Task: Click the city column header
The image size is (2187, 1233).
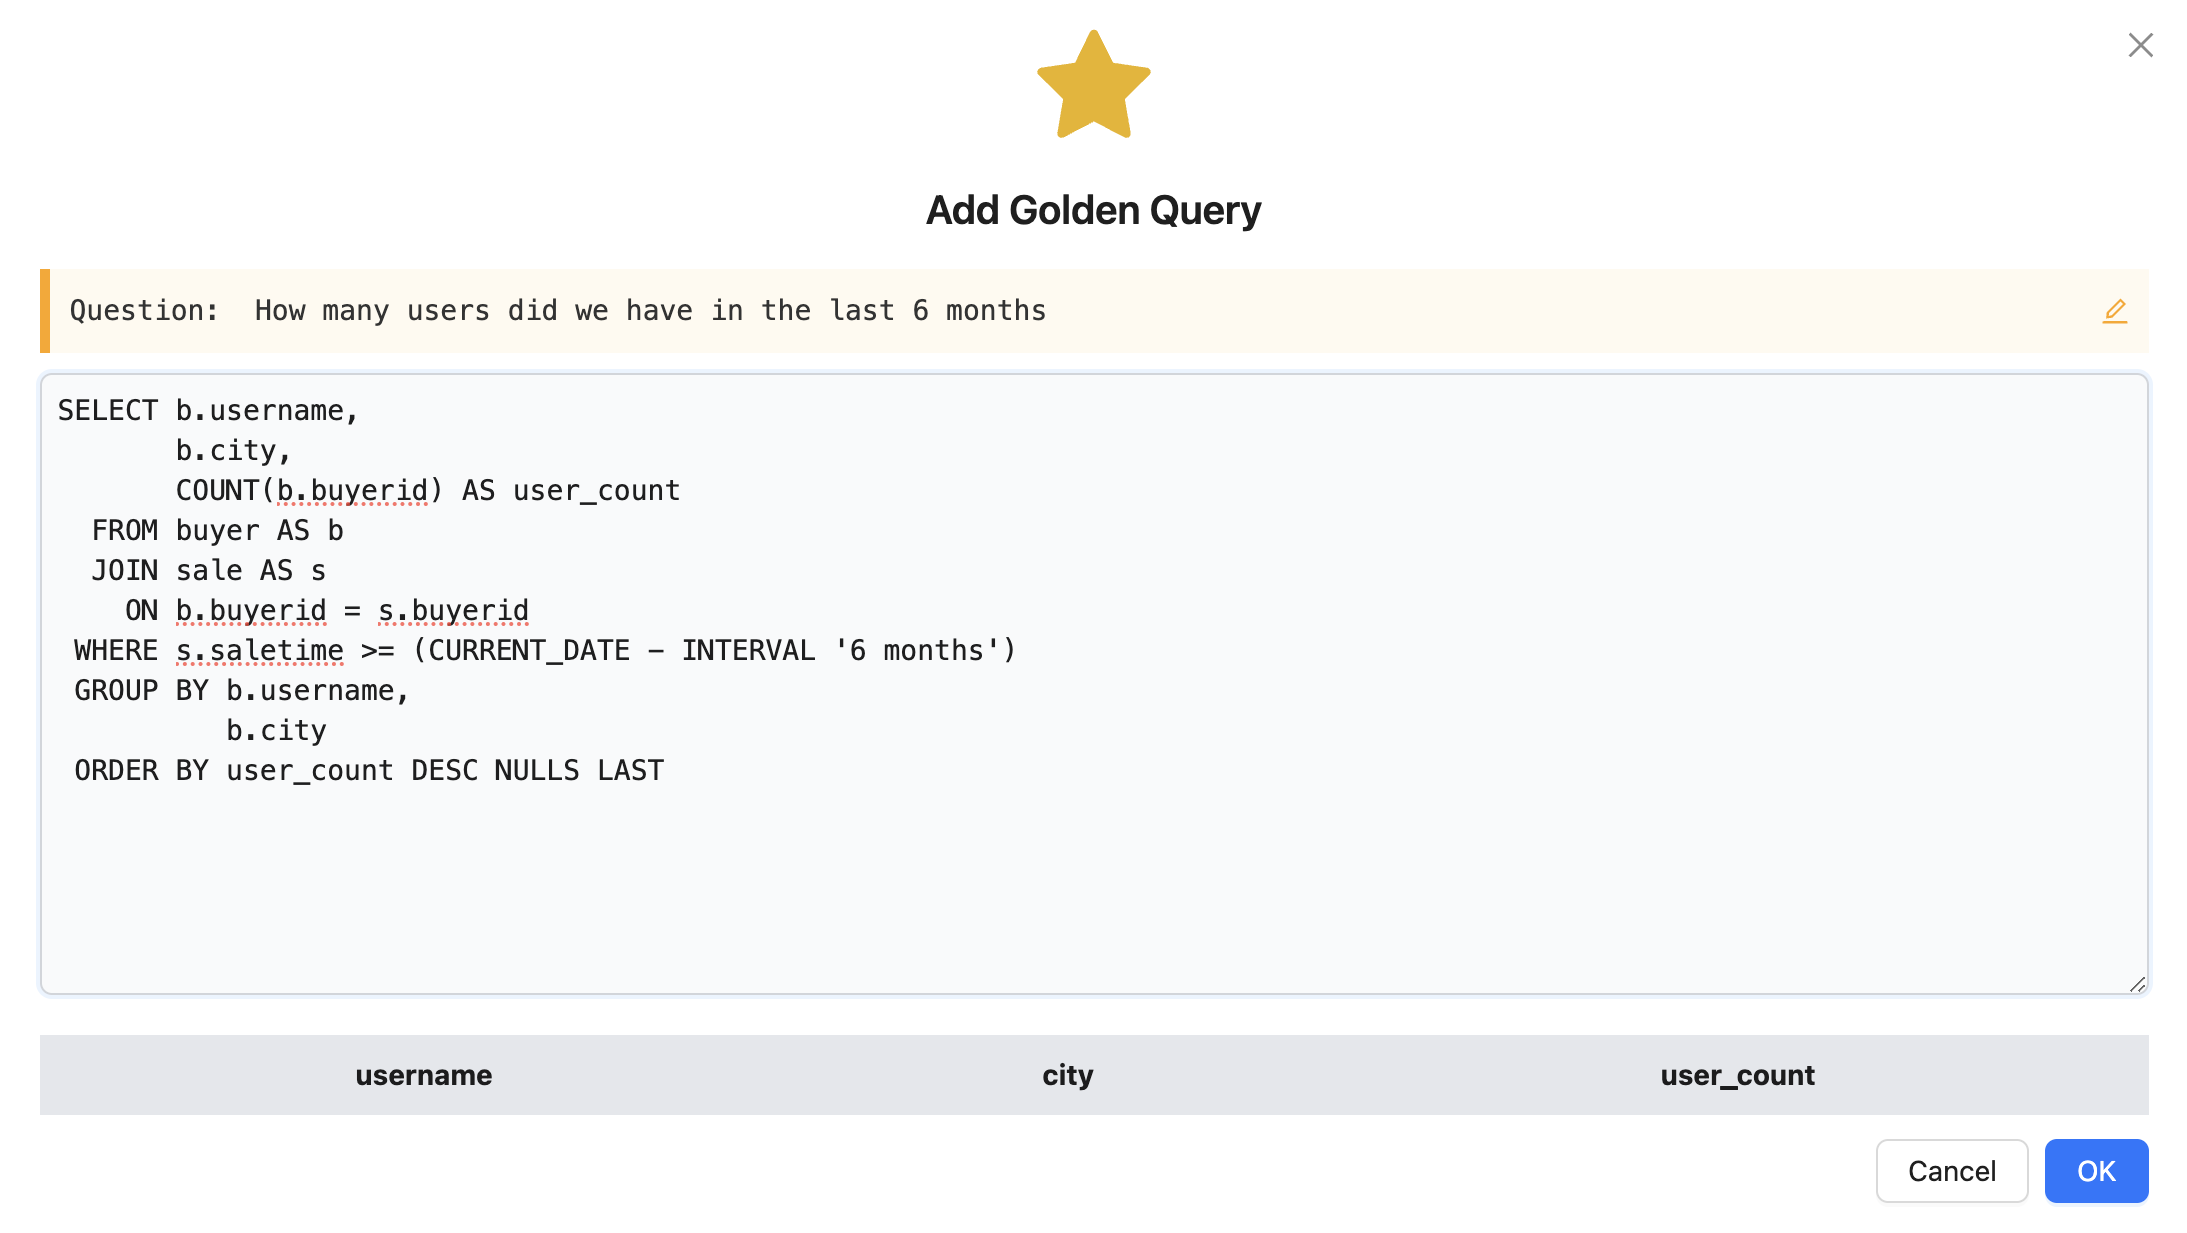Action: [1069, 1075]
